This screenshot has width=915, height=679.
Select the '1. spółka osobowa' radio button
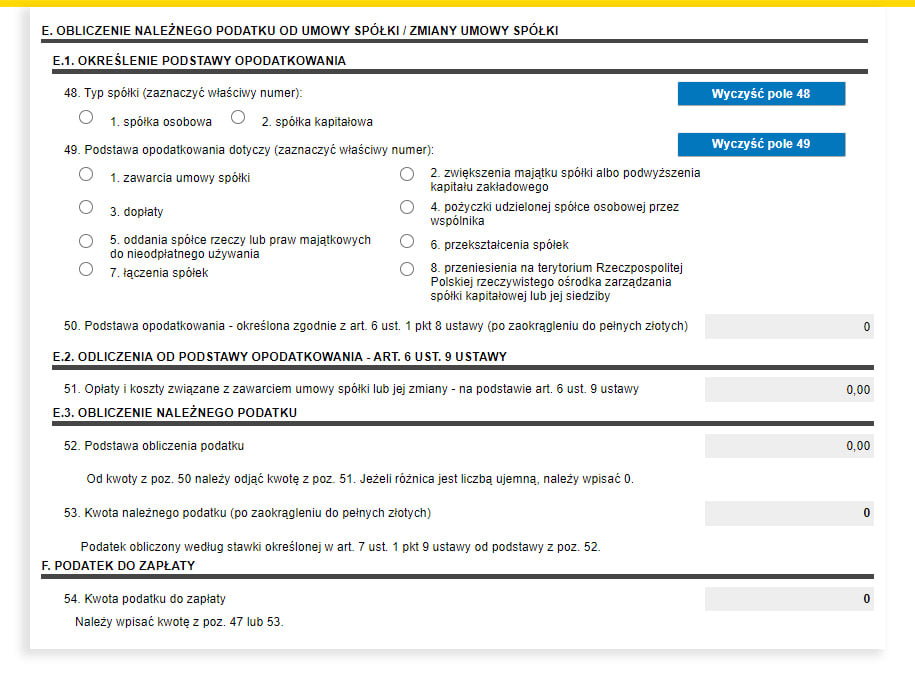click(x=86, y=117)
